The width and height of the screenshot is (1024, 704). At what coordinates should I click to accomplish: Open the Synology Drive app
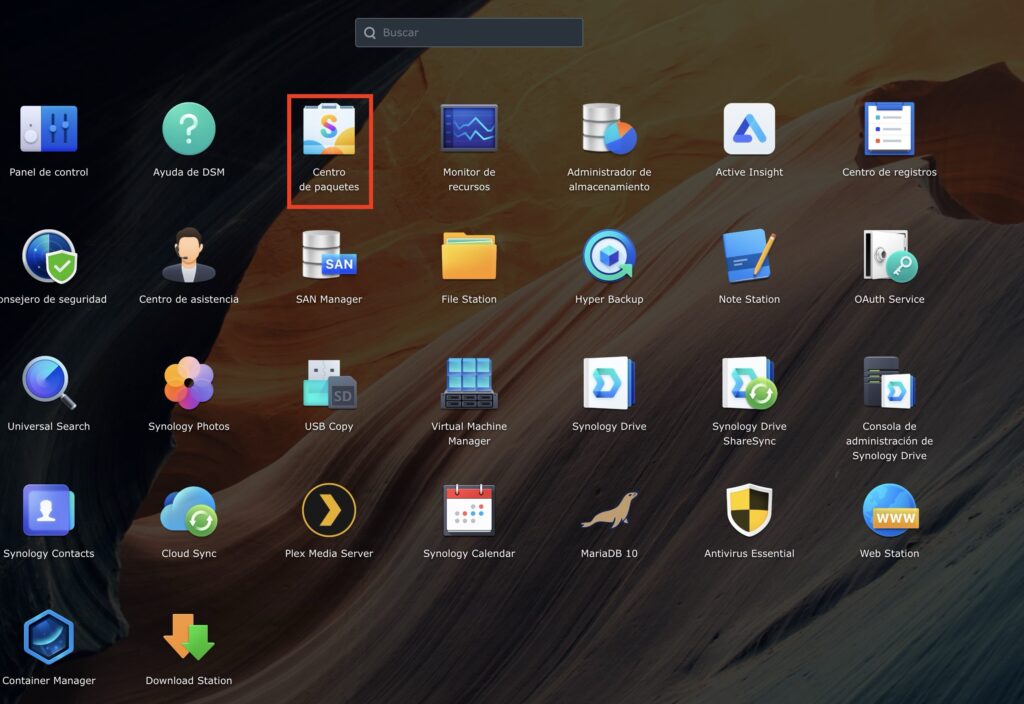609,383
